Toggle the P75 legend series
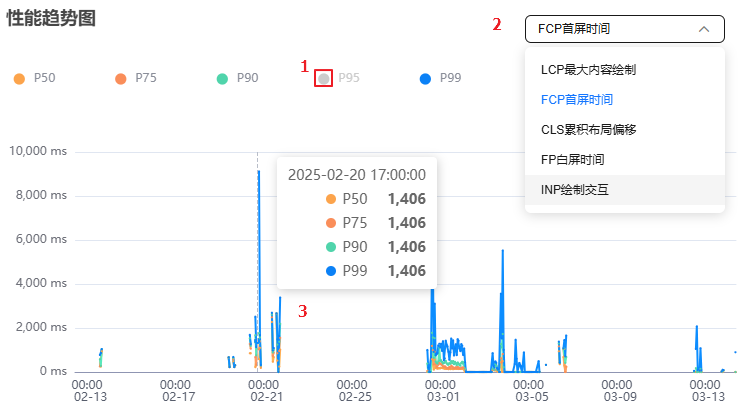 136,78
